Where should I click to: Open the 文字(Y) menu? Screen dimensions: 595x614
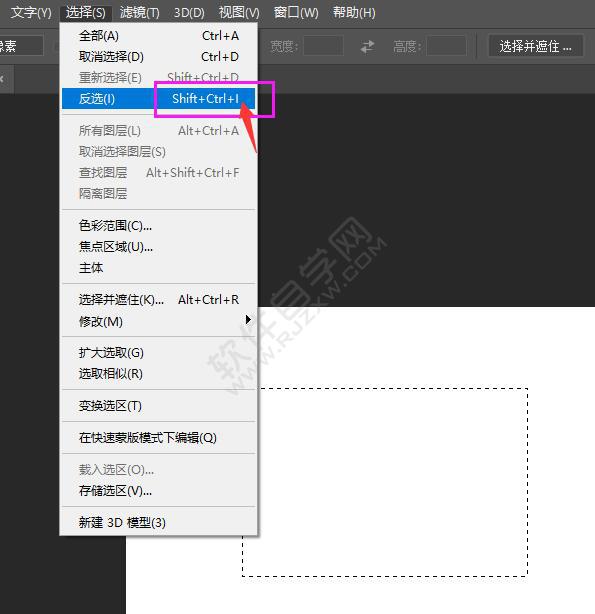31,13
